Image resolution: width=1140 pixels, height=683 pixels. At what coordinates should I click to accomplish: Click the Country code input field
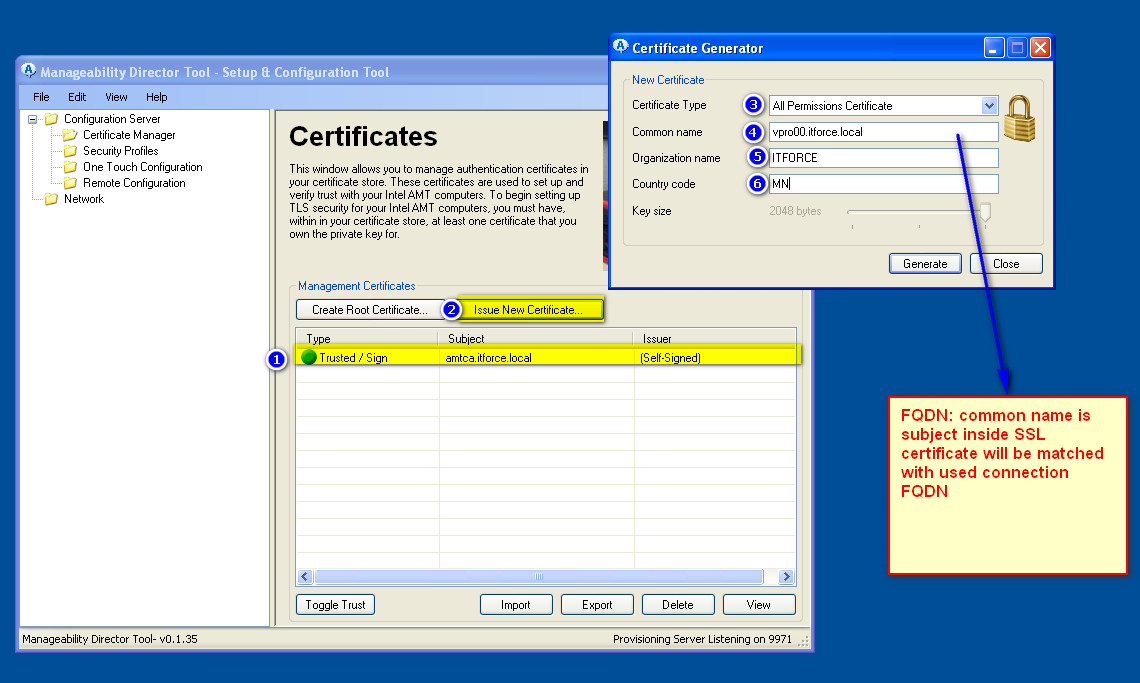pos(883,184)
